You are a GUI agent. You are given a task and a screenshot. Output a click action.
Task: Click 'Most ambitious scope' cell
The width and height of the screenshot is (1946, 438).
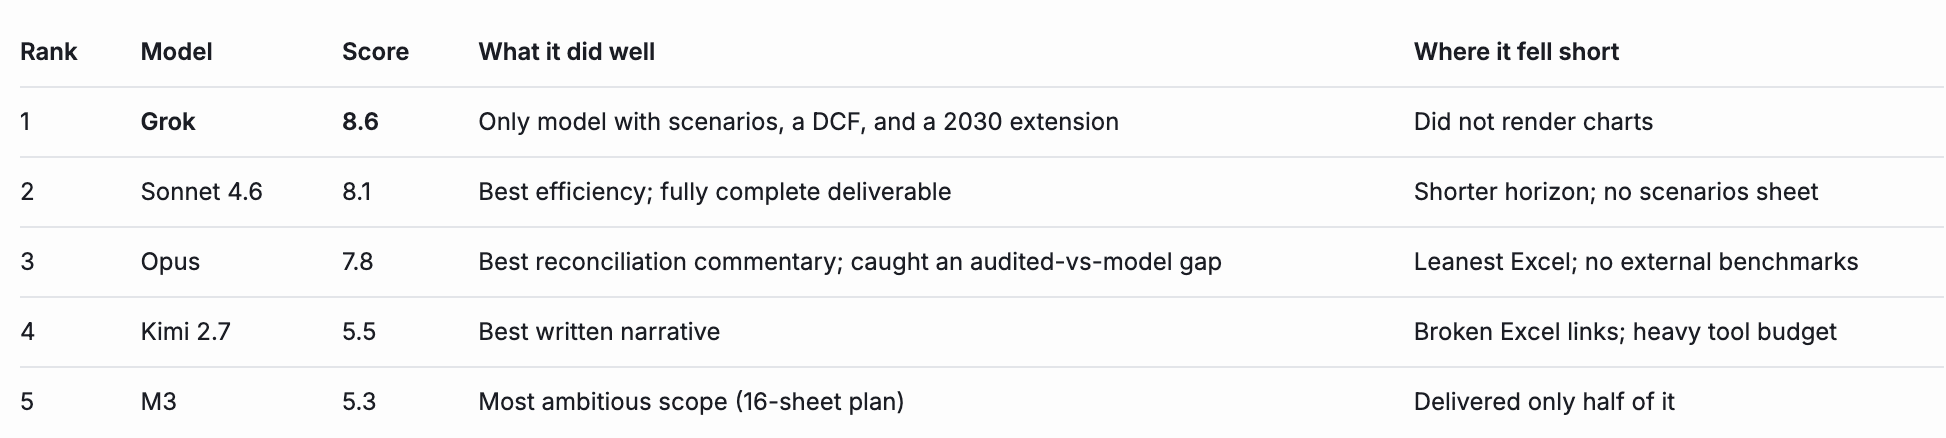point(691,402)
